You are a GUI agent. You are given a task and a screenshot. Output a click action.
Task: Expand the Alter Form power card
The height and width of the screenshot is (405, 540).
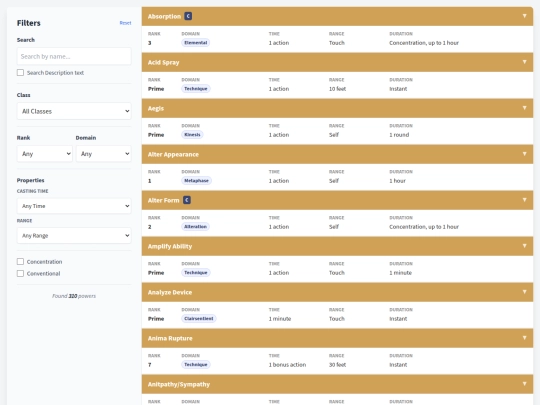524,200
